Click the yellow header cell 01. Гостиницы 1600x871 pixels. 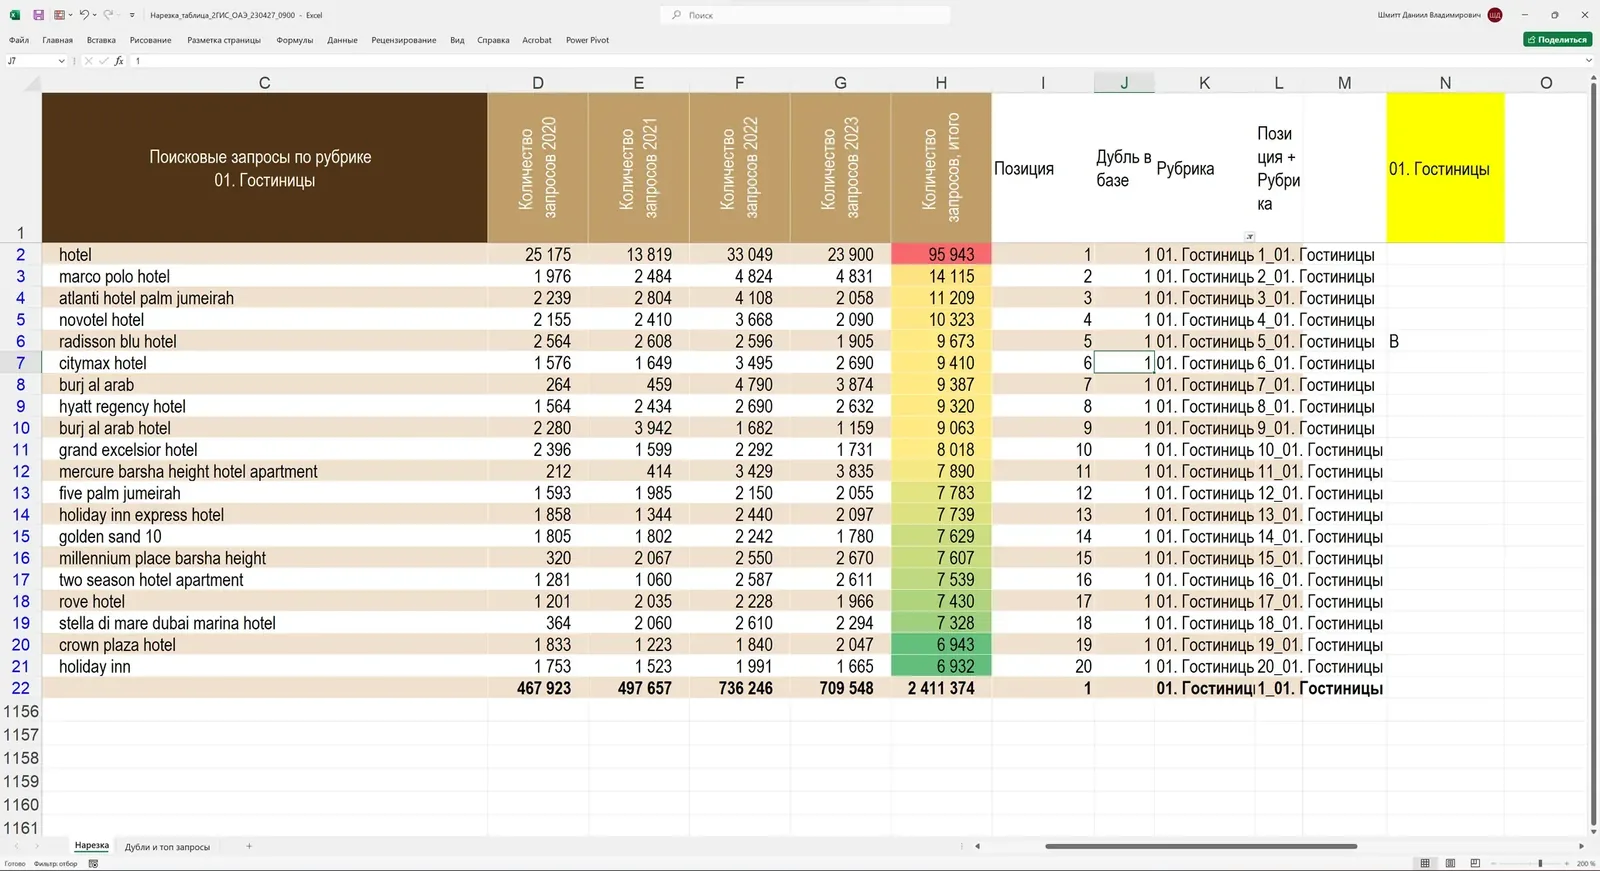coord(1445,168)
